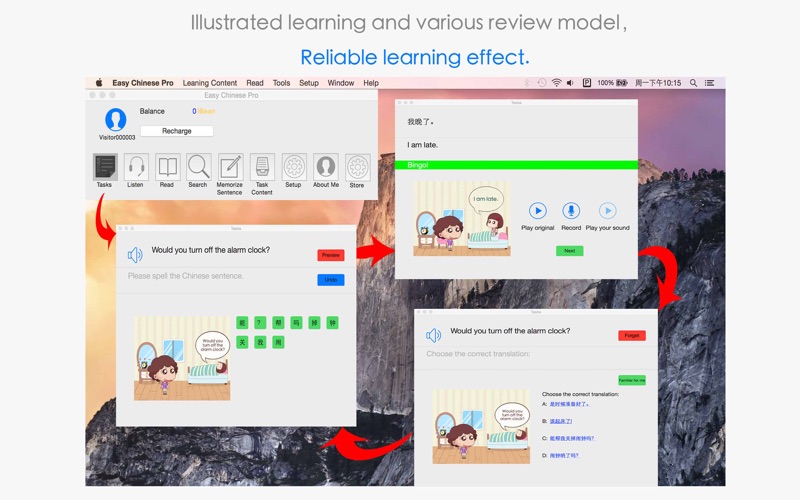Viewport: 800px width, 500px height.
Task: Select character tile 能
Action: point(242,322)
